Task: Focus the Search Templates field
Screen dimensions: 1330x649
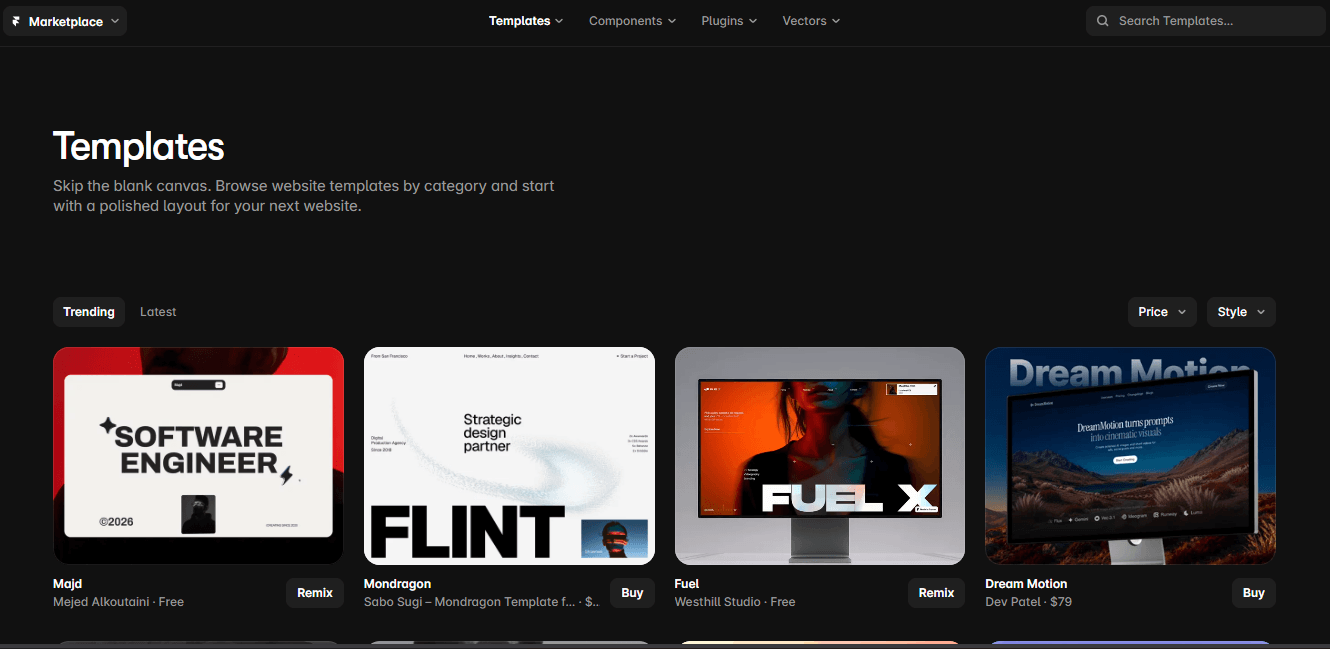Action: (x=1206, y=21)
